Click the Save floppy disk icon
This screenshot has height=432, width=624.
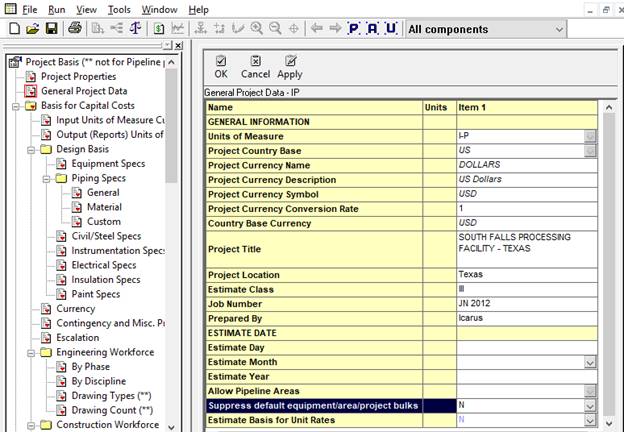click(x=52, y=29)
